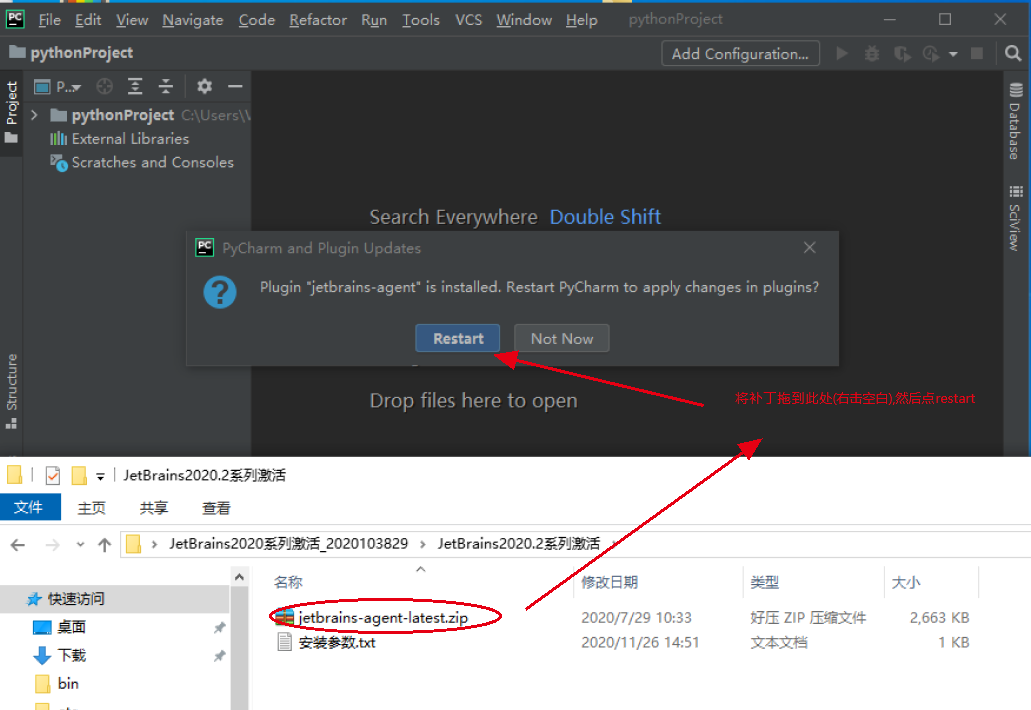
Task: Click JetBrains2020系列激活_2020103829 breadcrumb
Action: point(288,544)
